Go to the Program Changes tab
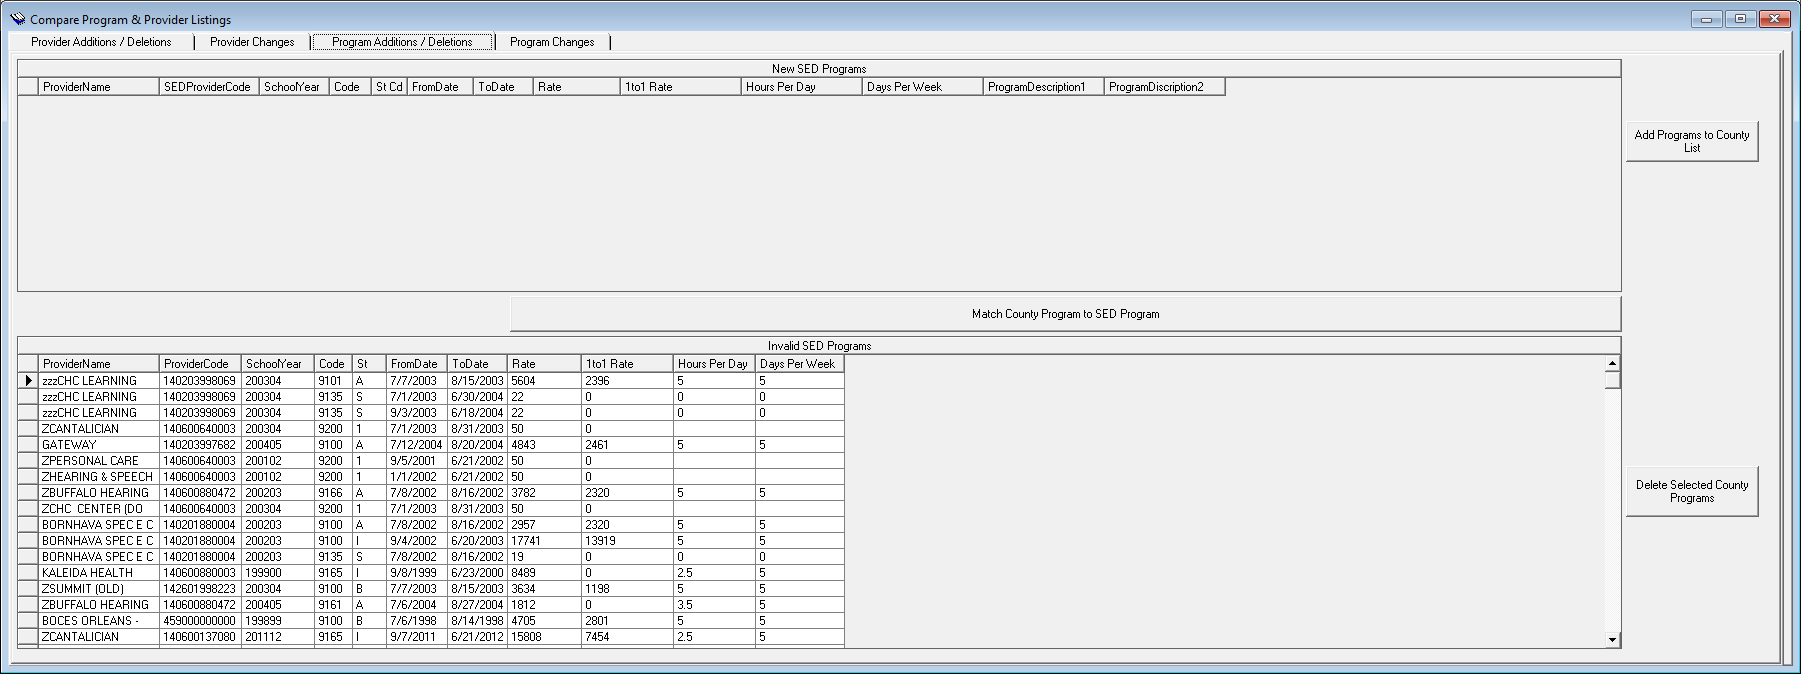The image size is (1801, 674). tap(552, 42)
